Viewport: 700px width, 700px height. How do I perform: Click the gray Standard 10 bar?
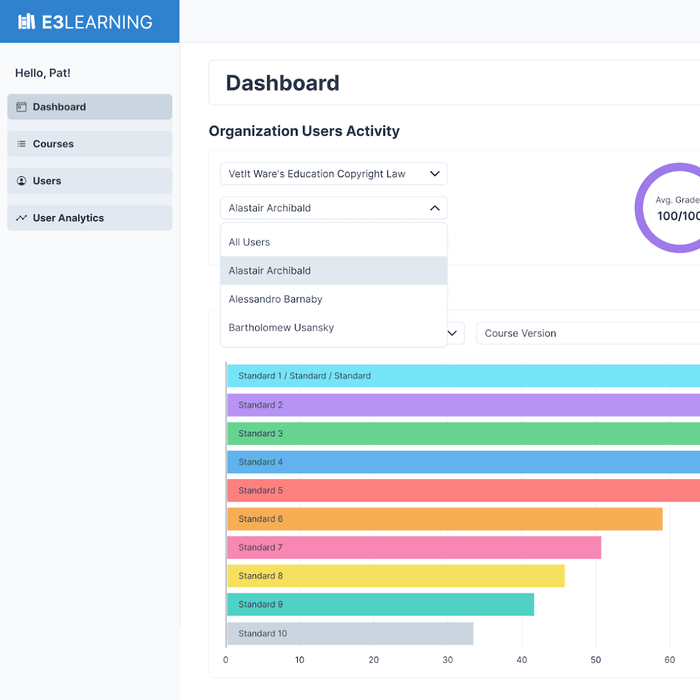tap(350, 633)
